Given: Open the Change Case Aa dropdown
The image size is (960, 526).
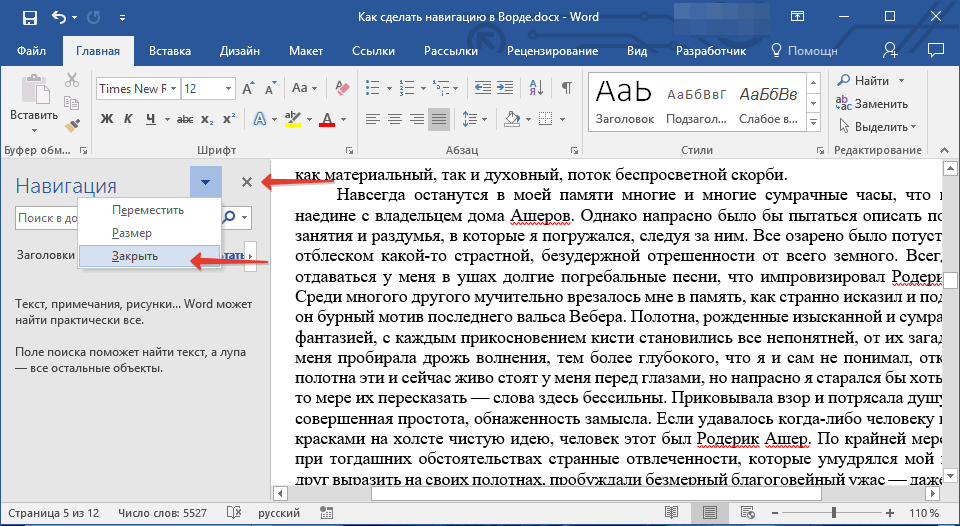Looking at the screenshot, I should [x=304, y=88].
